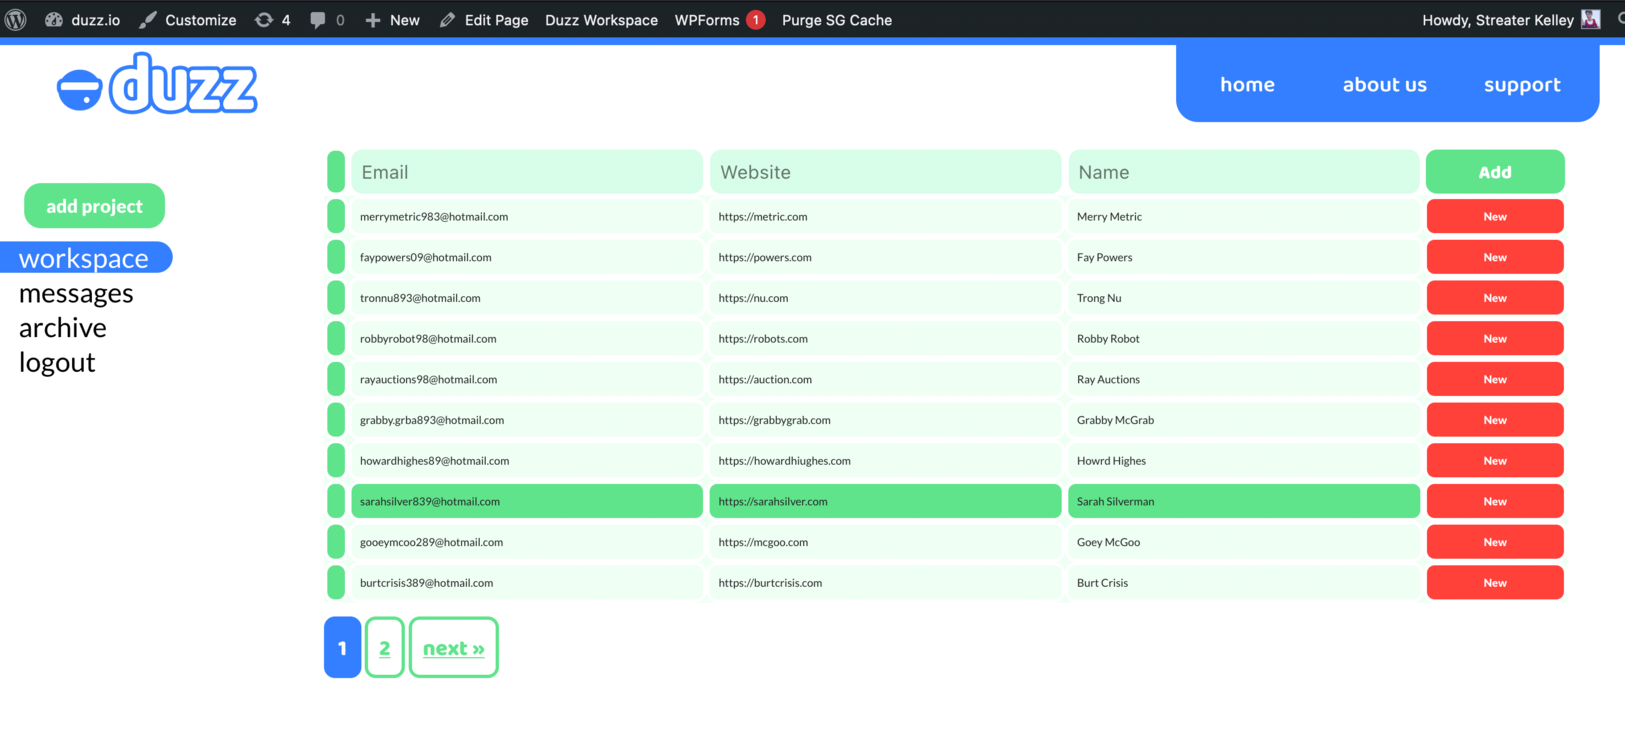Click New button for Howrd Highes
Screen dimensions: 1625x738
[x=1495, y=460]
